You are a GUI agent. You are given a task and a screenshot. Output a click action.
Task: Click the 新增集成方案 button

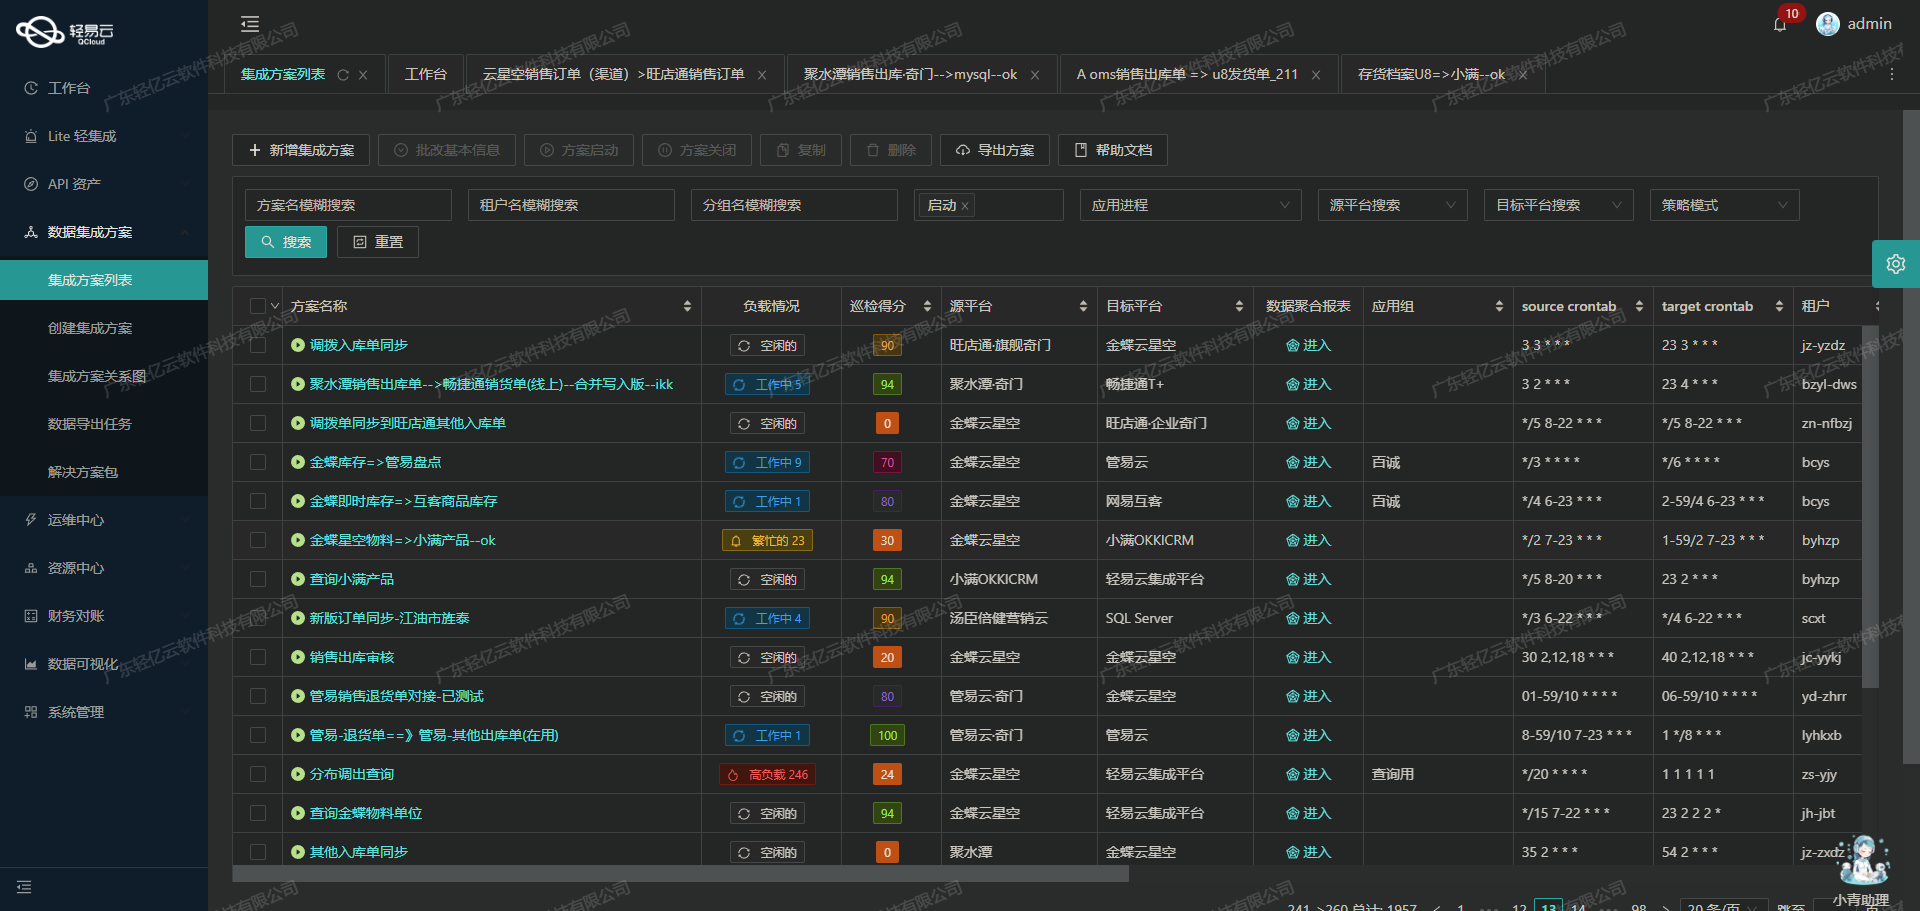coord(301,150)
